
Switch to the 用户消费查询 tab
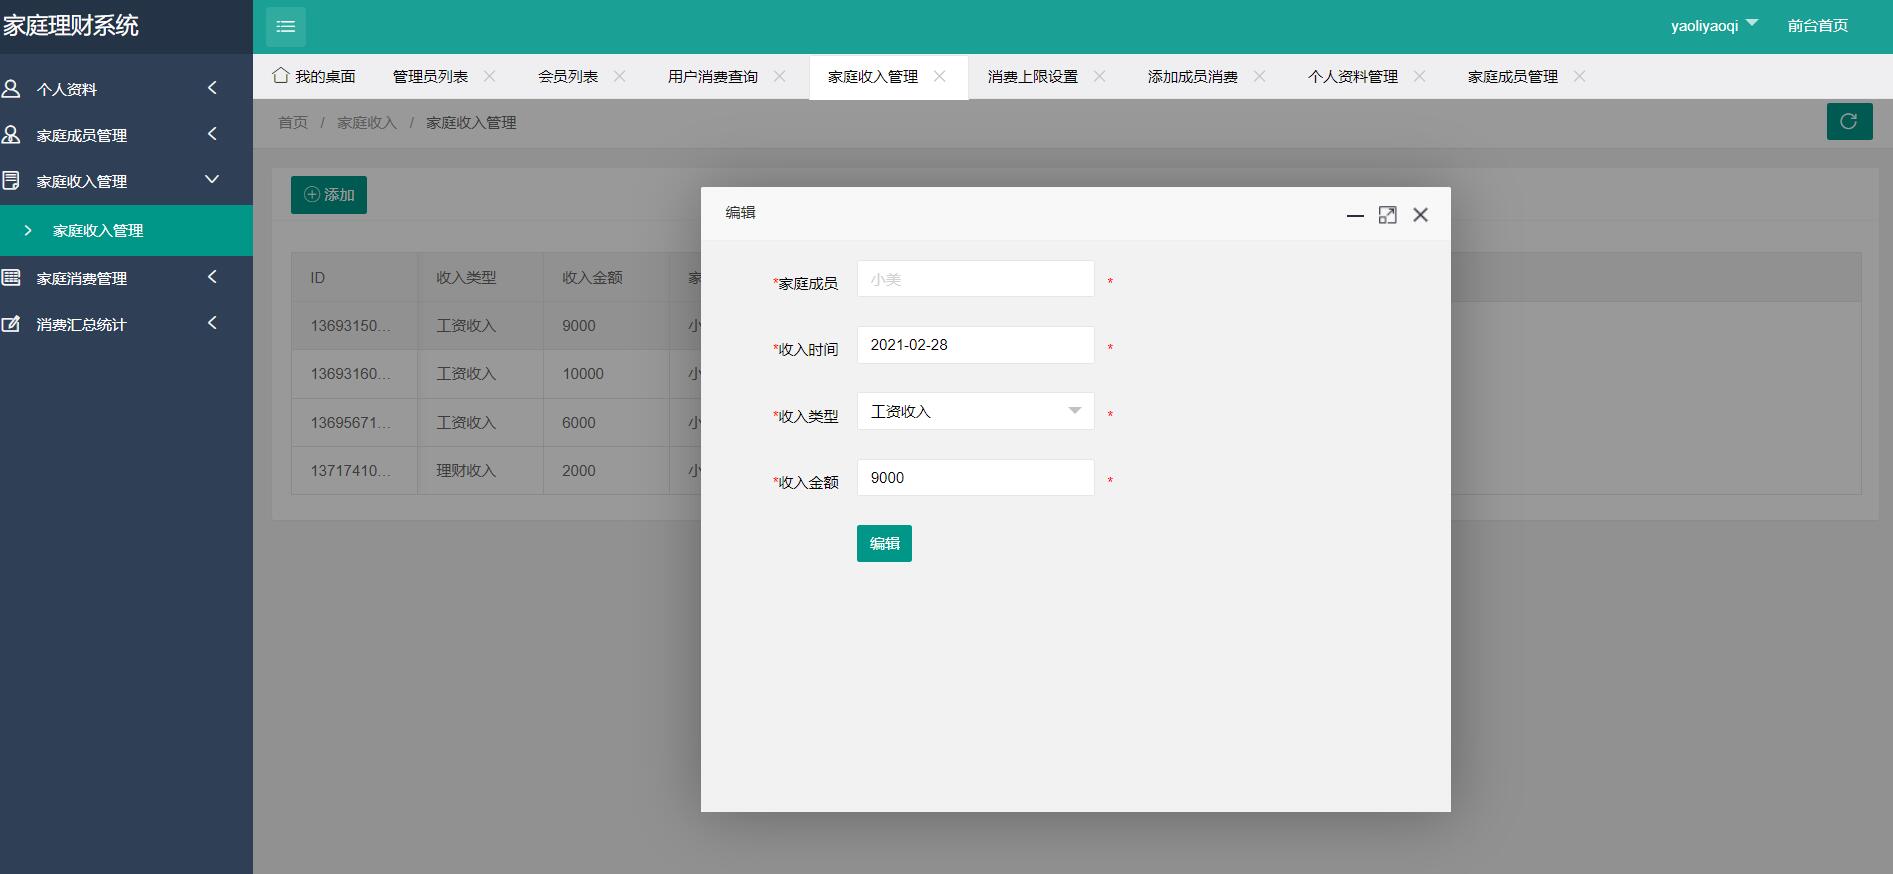point(713,76)
